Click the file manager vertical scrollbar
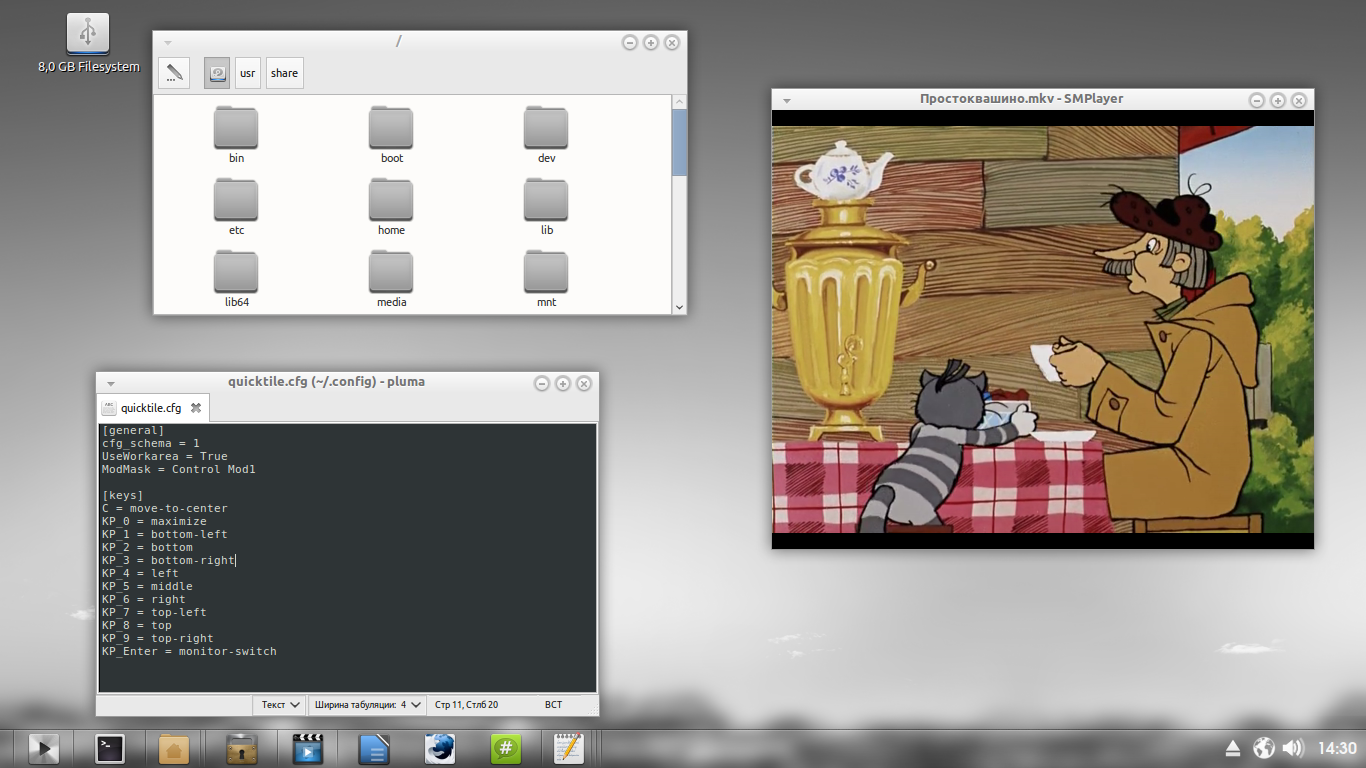 click(680, 143)
